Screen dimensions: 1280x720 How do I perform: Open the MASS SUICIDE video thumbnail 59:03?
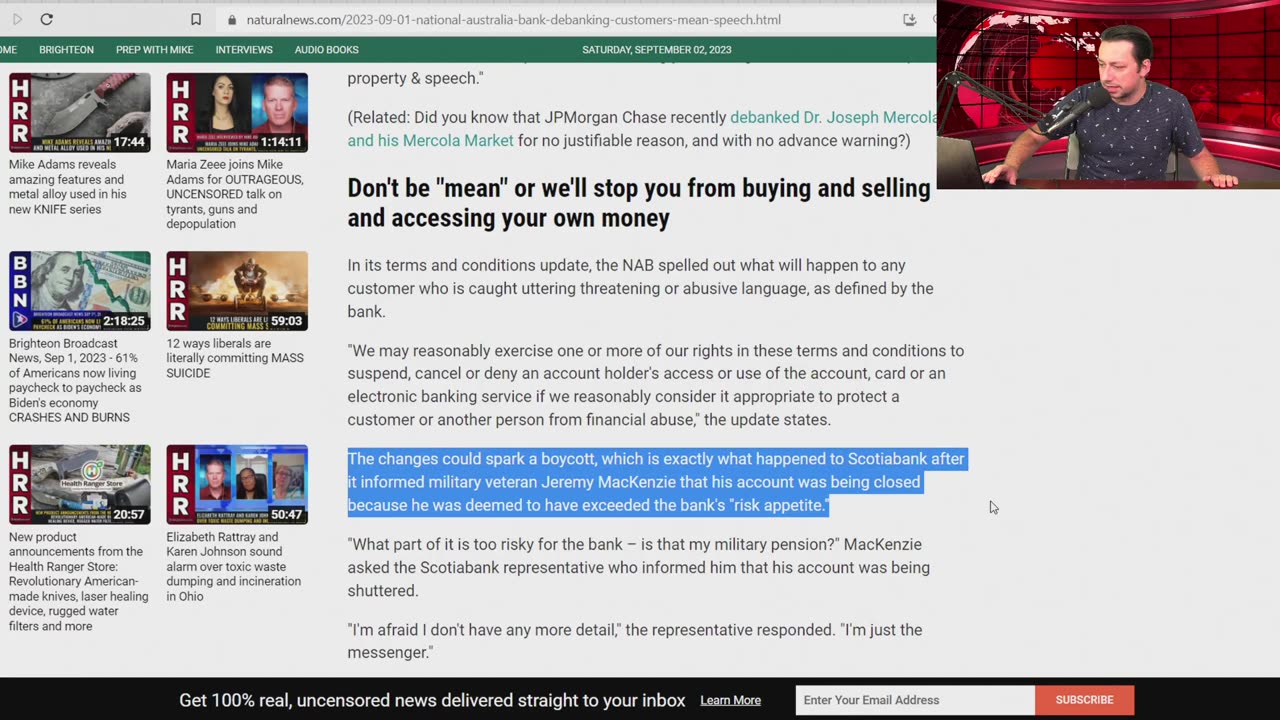pos(237,291)
